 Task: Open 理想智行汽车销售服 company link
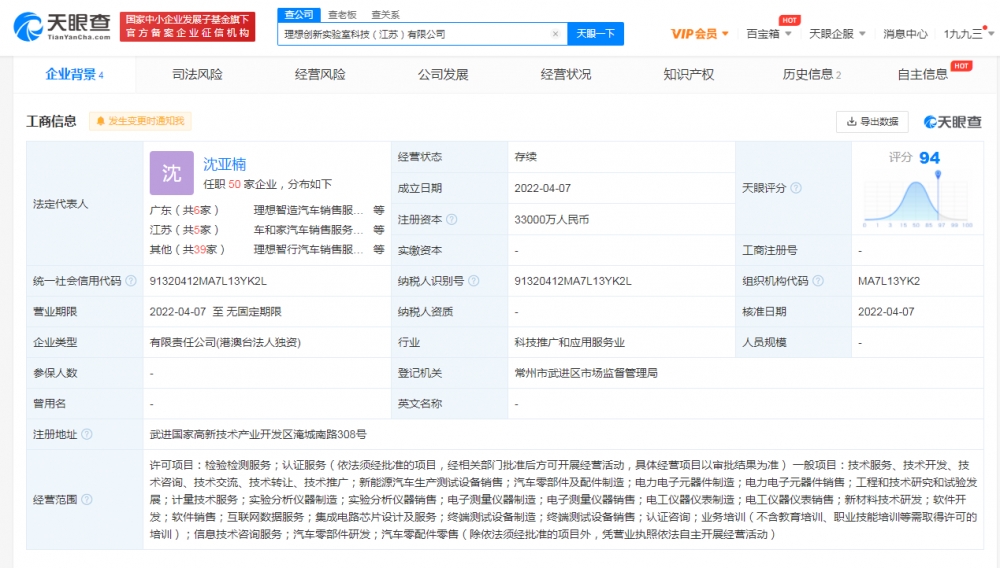pos(308,249)
